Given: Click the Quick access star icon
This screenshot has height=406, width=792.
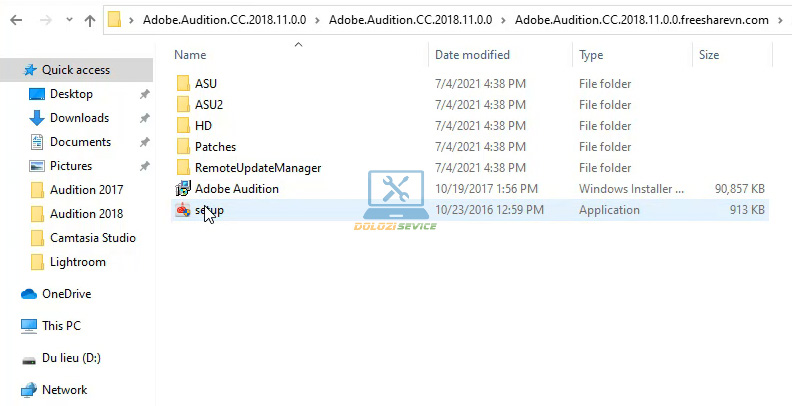Looking at the screenshot, I should [x=30, y=70].
